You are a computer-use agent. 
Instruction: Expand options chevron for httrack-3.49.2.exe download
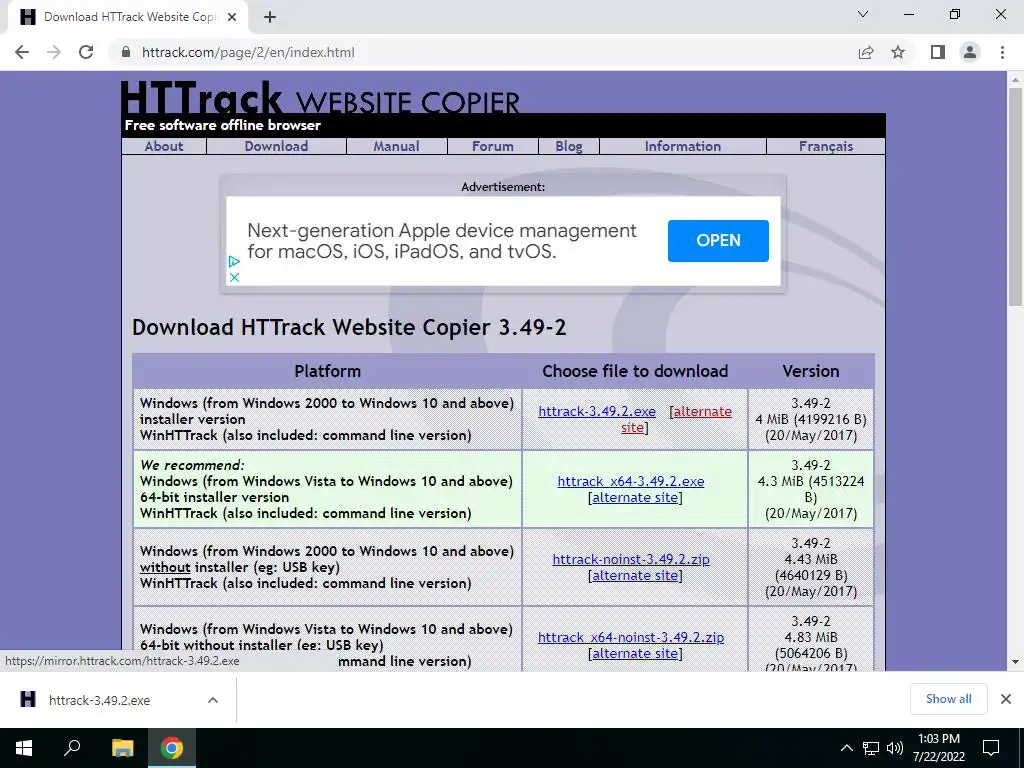tap(213, 700)
